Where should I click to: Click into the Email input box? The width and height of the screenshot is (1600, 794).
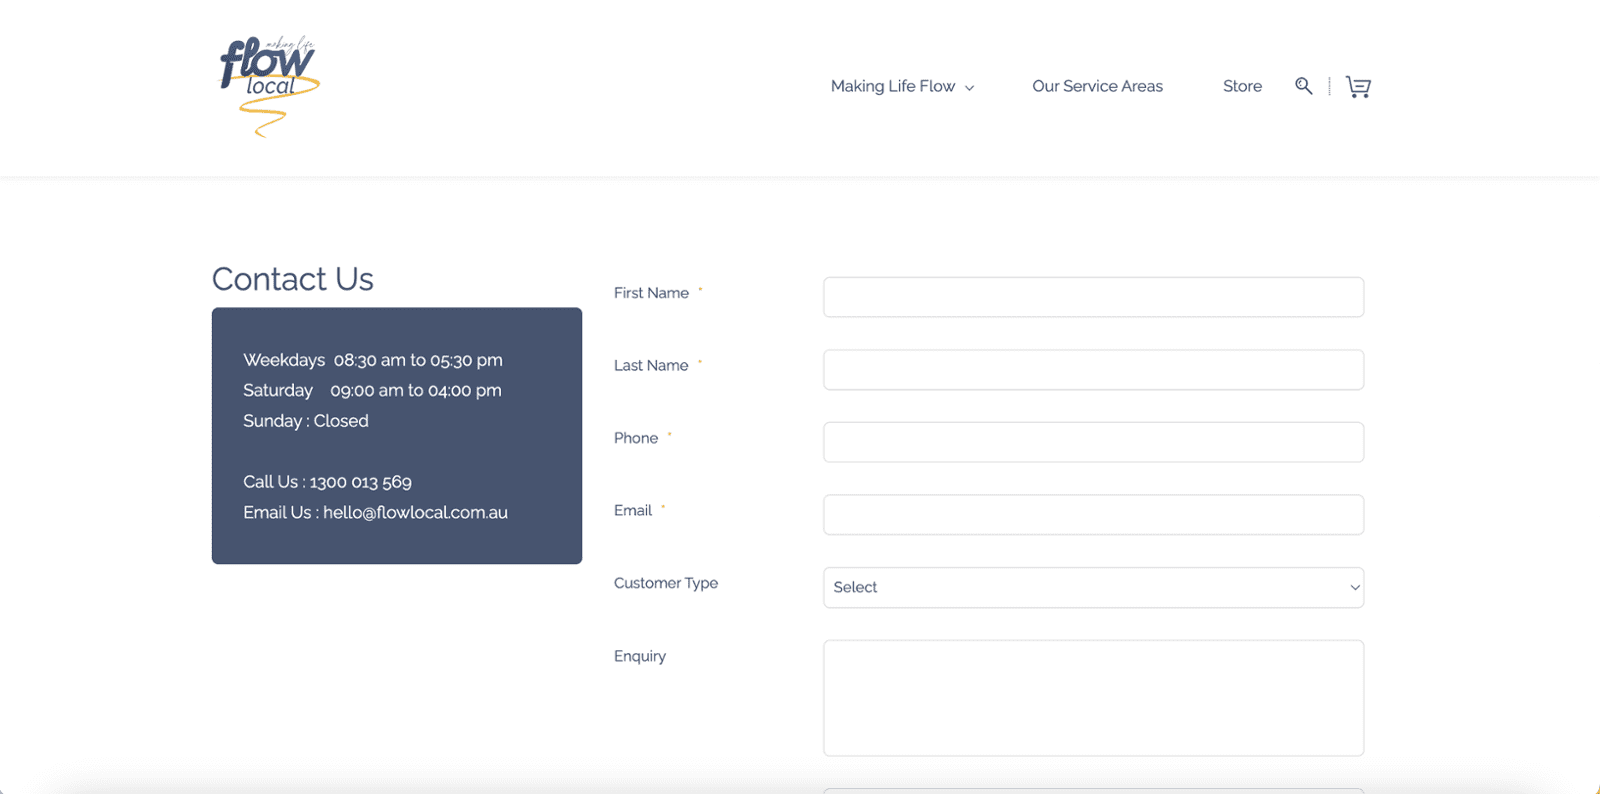coord(1093,515)
